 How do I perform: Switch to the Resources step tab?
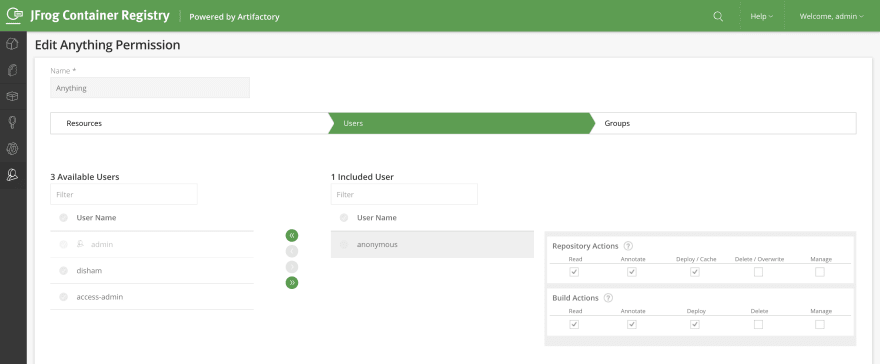pos(189,123)
